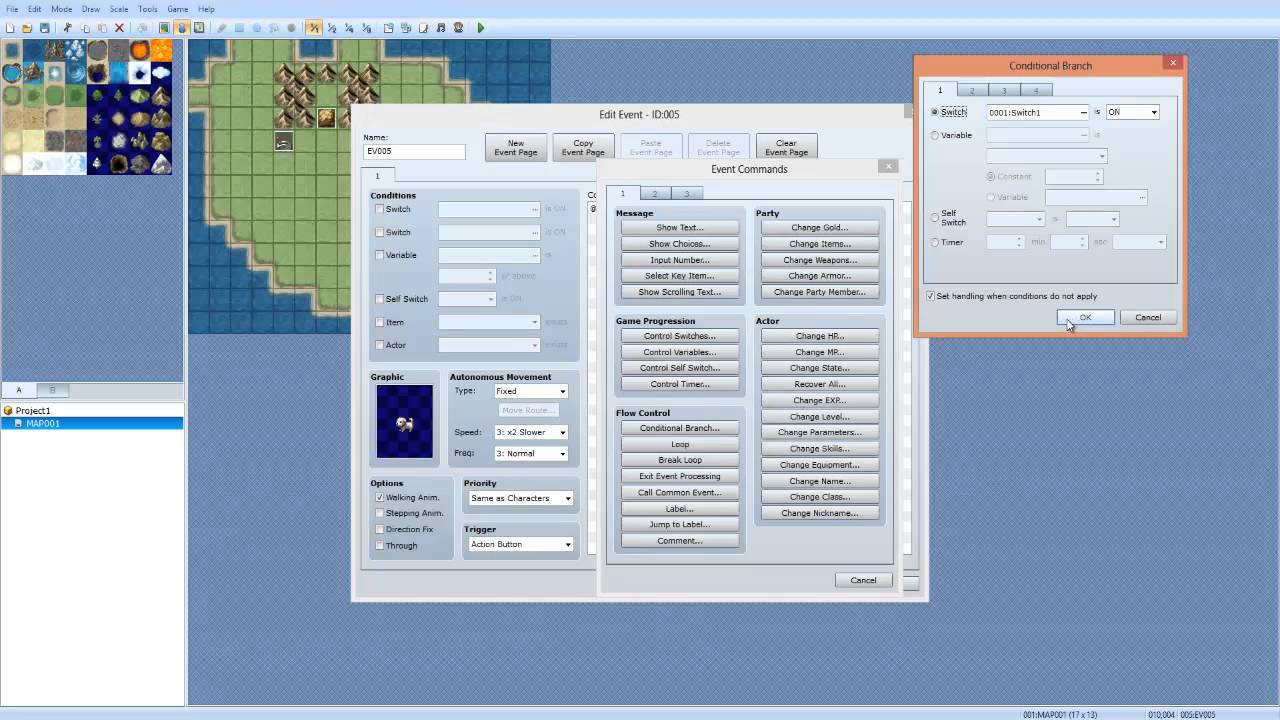The image size is (1280, 720).
Task: Click the Open Project folder icon
Action: click(27, 28)
